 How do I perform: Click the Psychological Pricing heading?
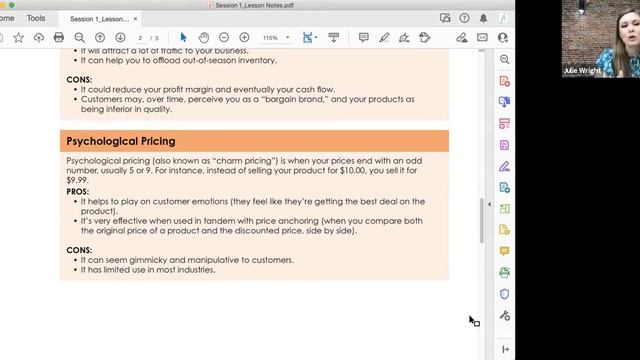(x=121, y=141)
